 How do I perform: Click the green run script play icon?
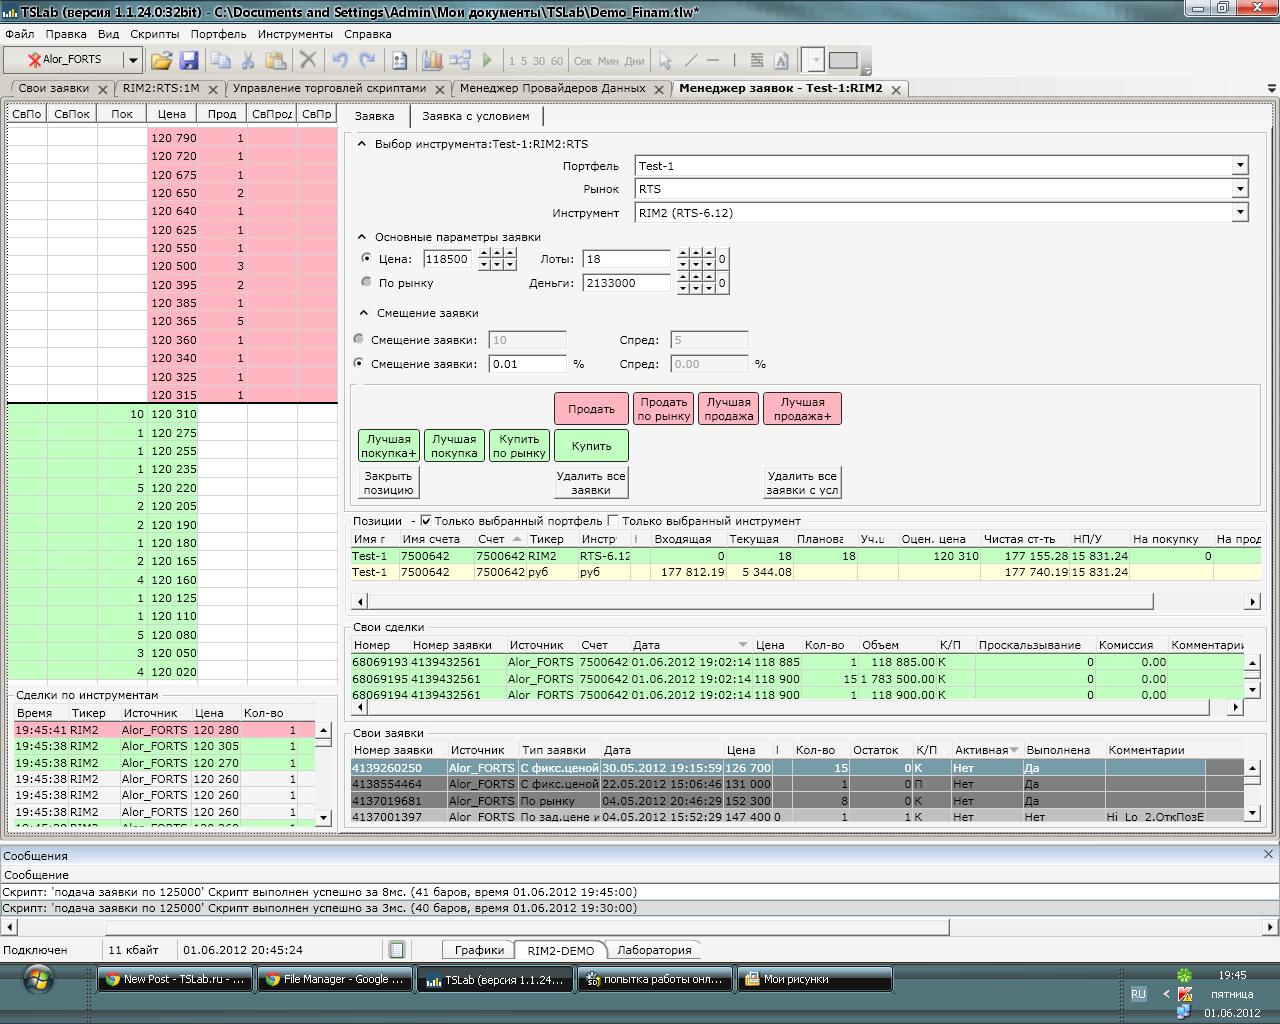pyautogui.click(x=487, y=60)
